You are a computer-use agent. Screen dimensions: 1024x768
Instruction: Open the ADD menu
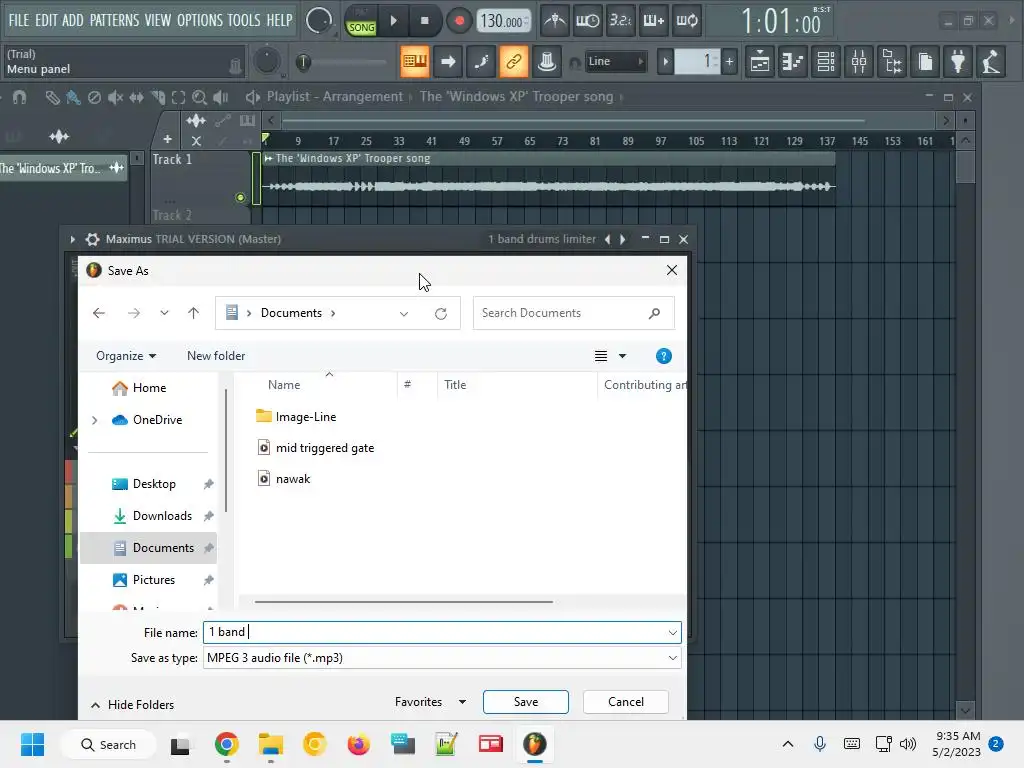pyautogui.click(x=72, y=20)
